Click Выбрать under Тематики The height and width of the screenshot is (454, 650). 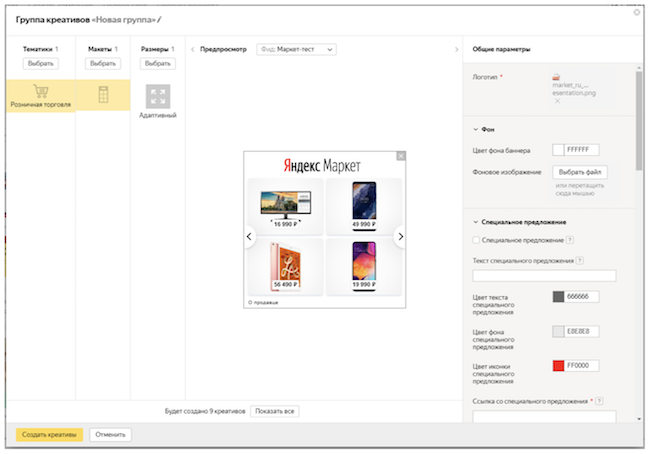point(41,63)
